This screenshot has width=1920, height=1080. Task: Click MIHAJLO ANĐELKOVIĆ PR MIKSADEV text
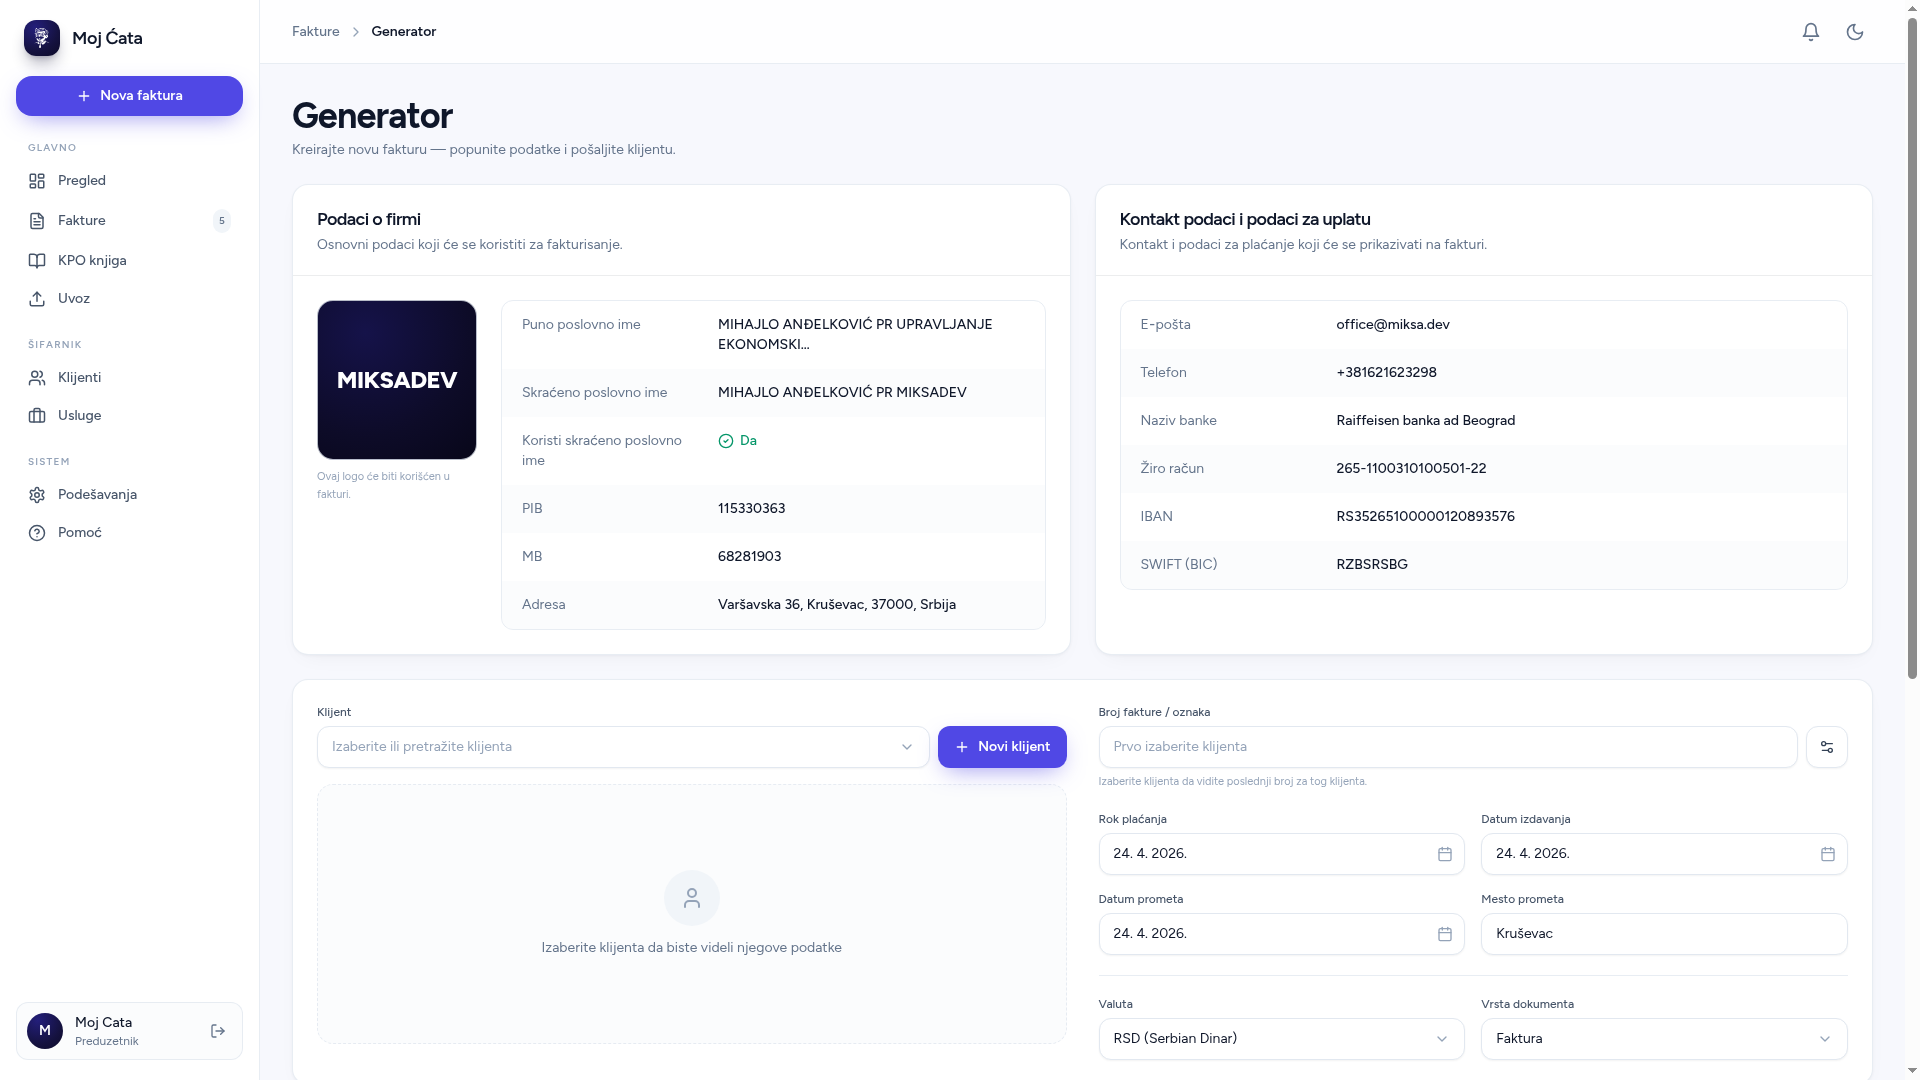point(842,393)
